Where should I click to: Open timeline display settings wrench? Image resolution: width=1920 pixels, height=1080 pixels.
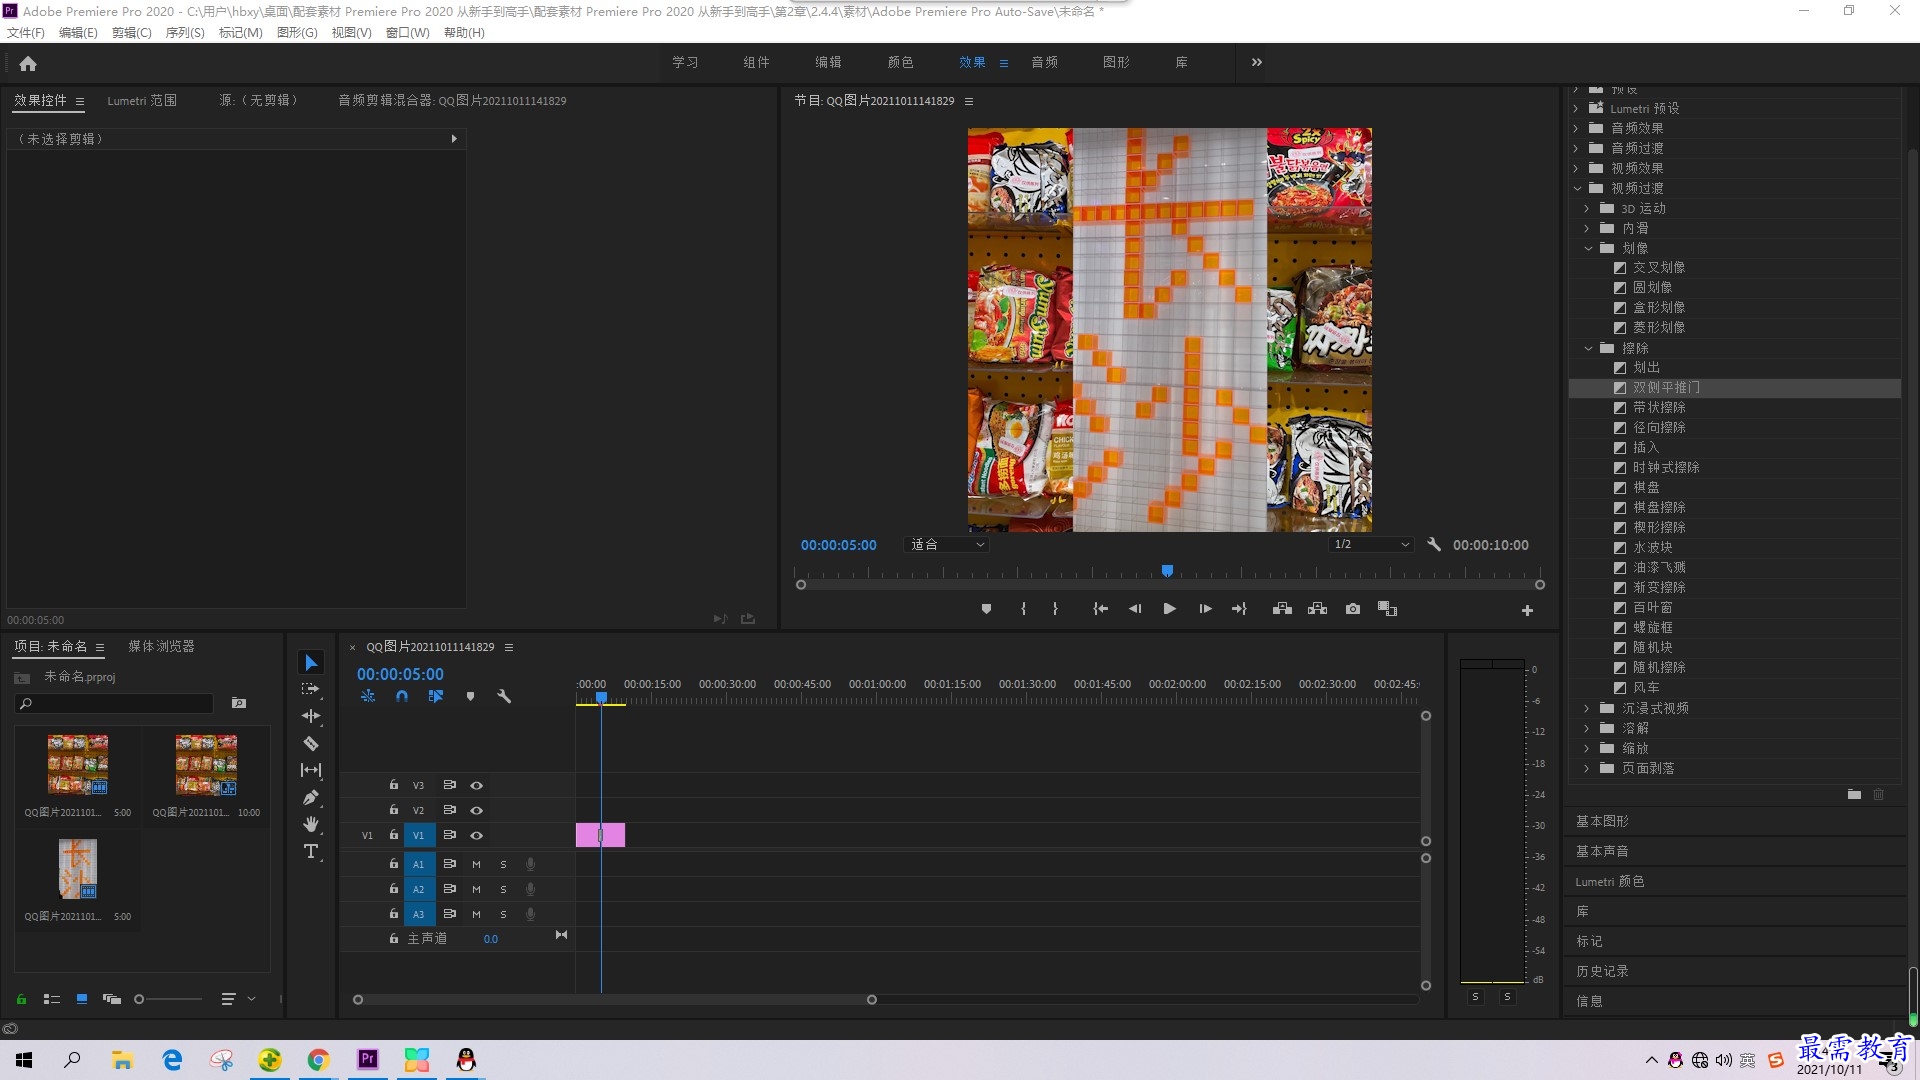click(x=504, y=696)
